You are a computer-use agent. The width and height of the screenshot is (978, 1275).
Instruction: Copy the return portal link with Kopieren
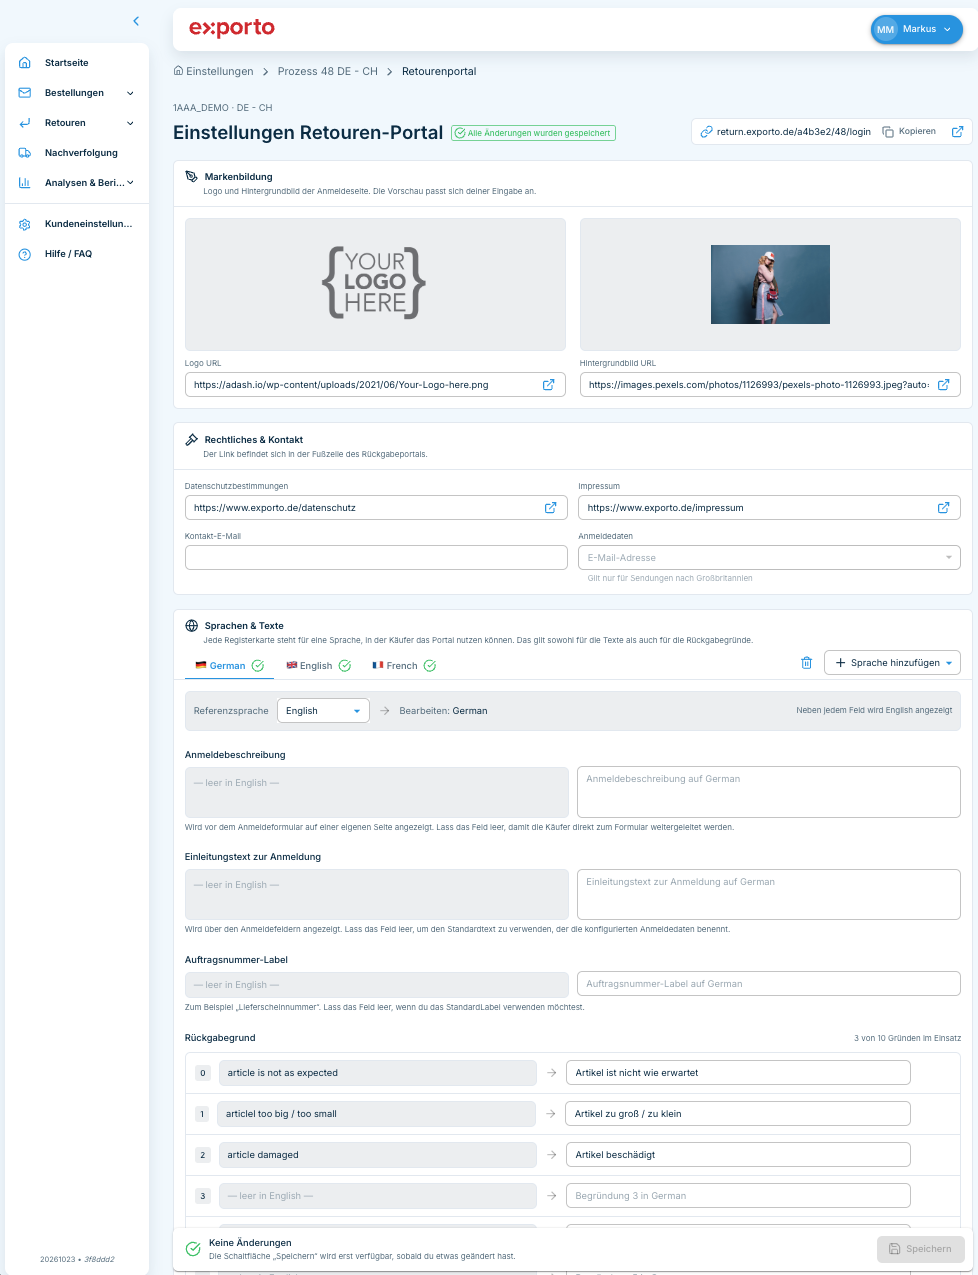(909, 132)
